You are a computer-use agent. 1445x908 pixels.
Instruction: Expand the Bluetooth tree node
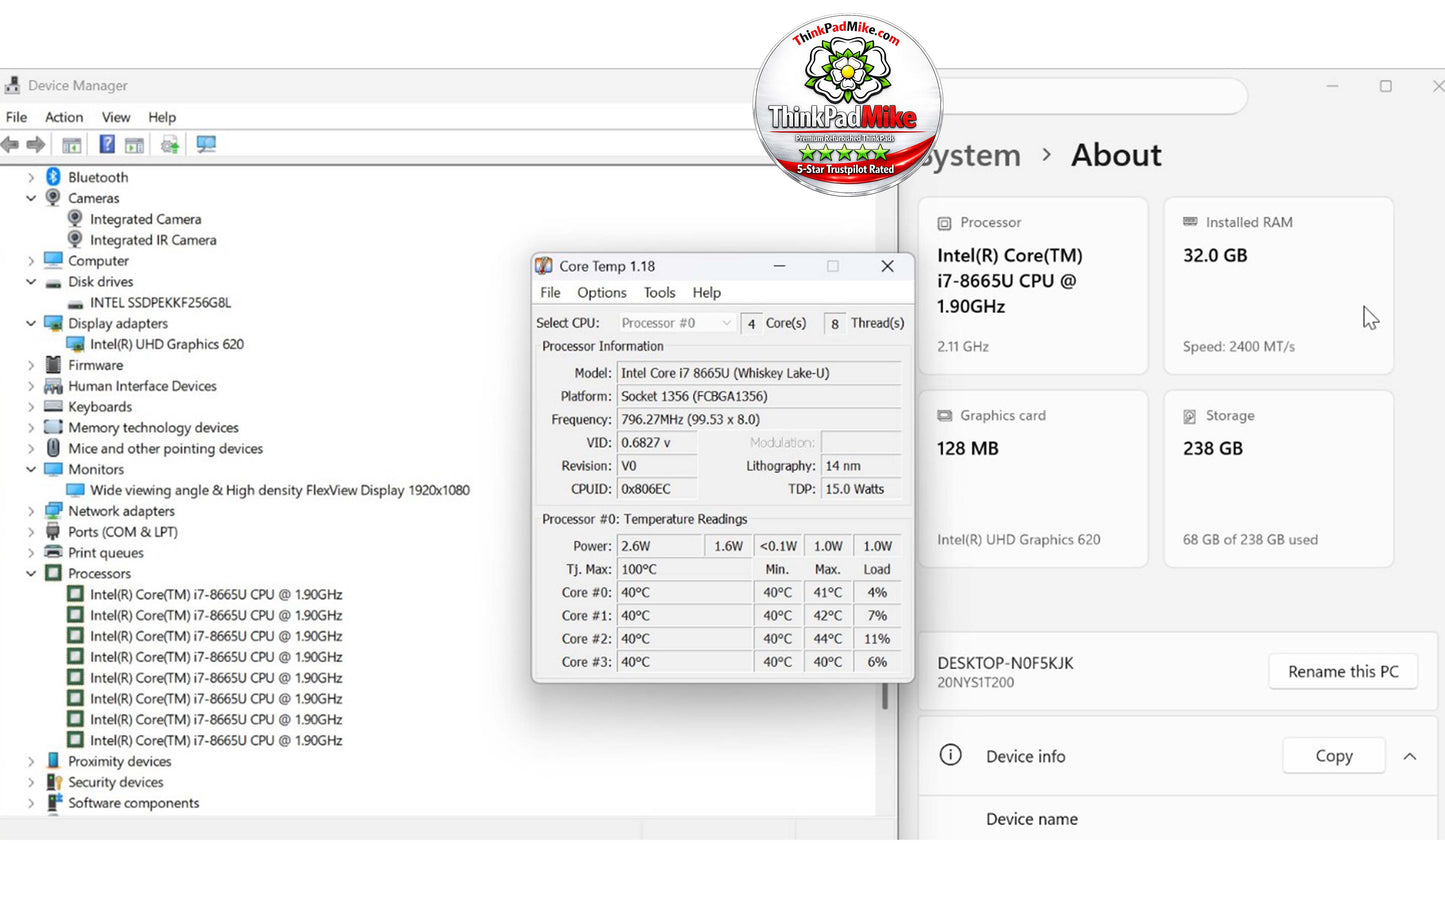point(31,177)
